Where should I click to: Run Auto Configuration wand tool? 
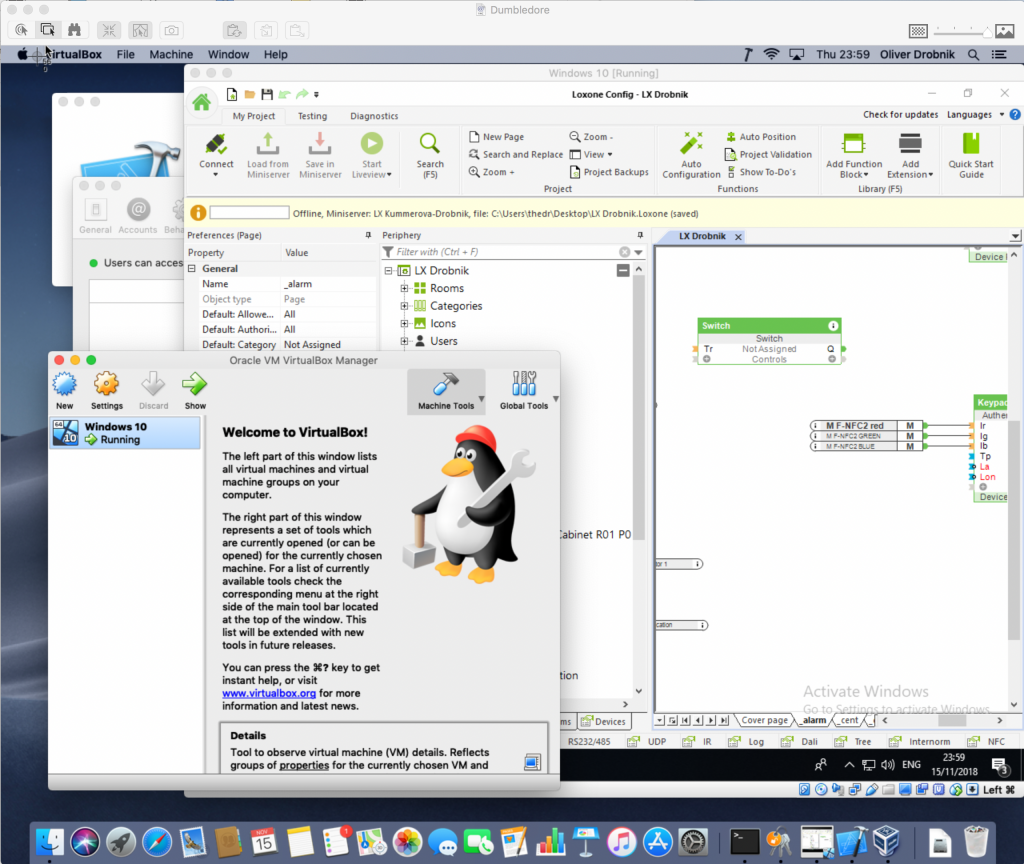click(691, 145)
